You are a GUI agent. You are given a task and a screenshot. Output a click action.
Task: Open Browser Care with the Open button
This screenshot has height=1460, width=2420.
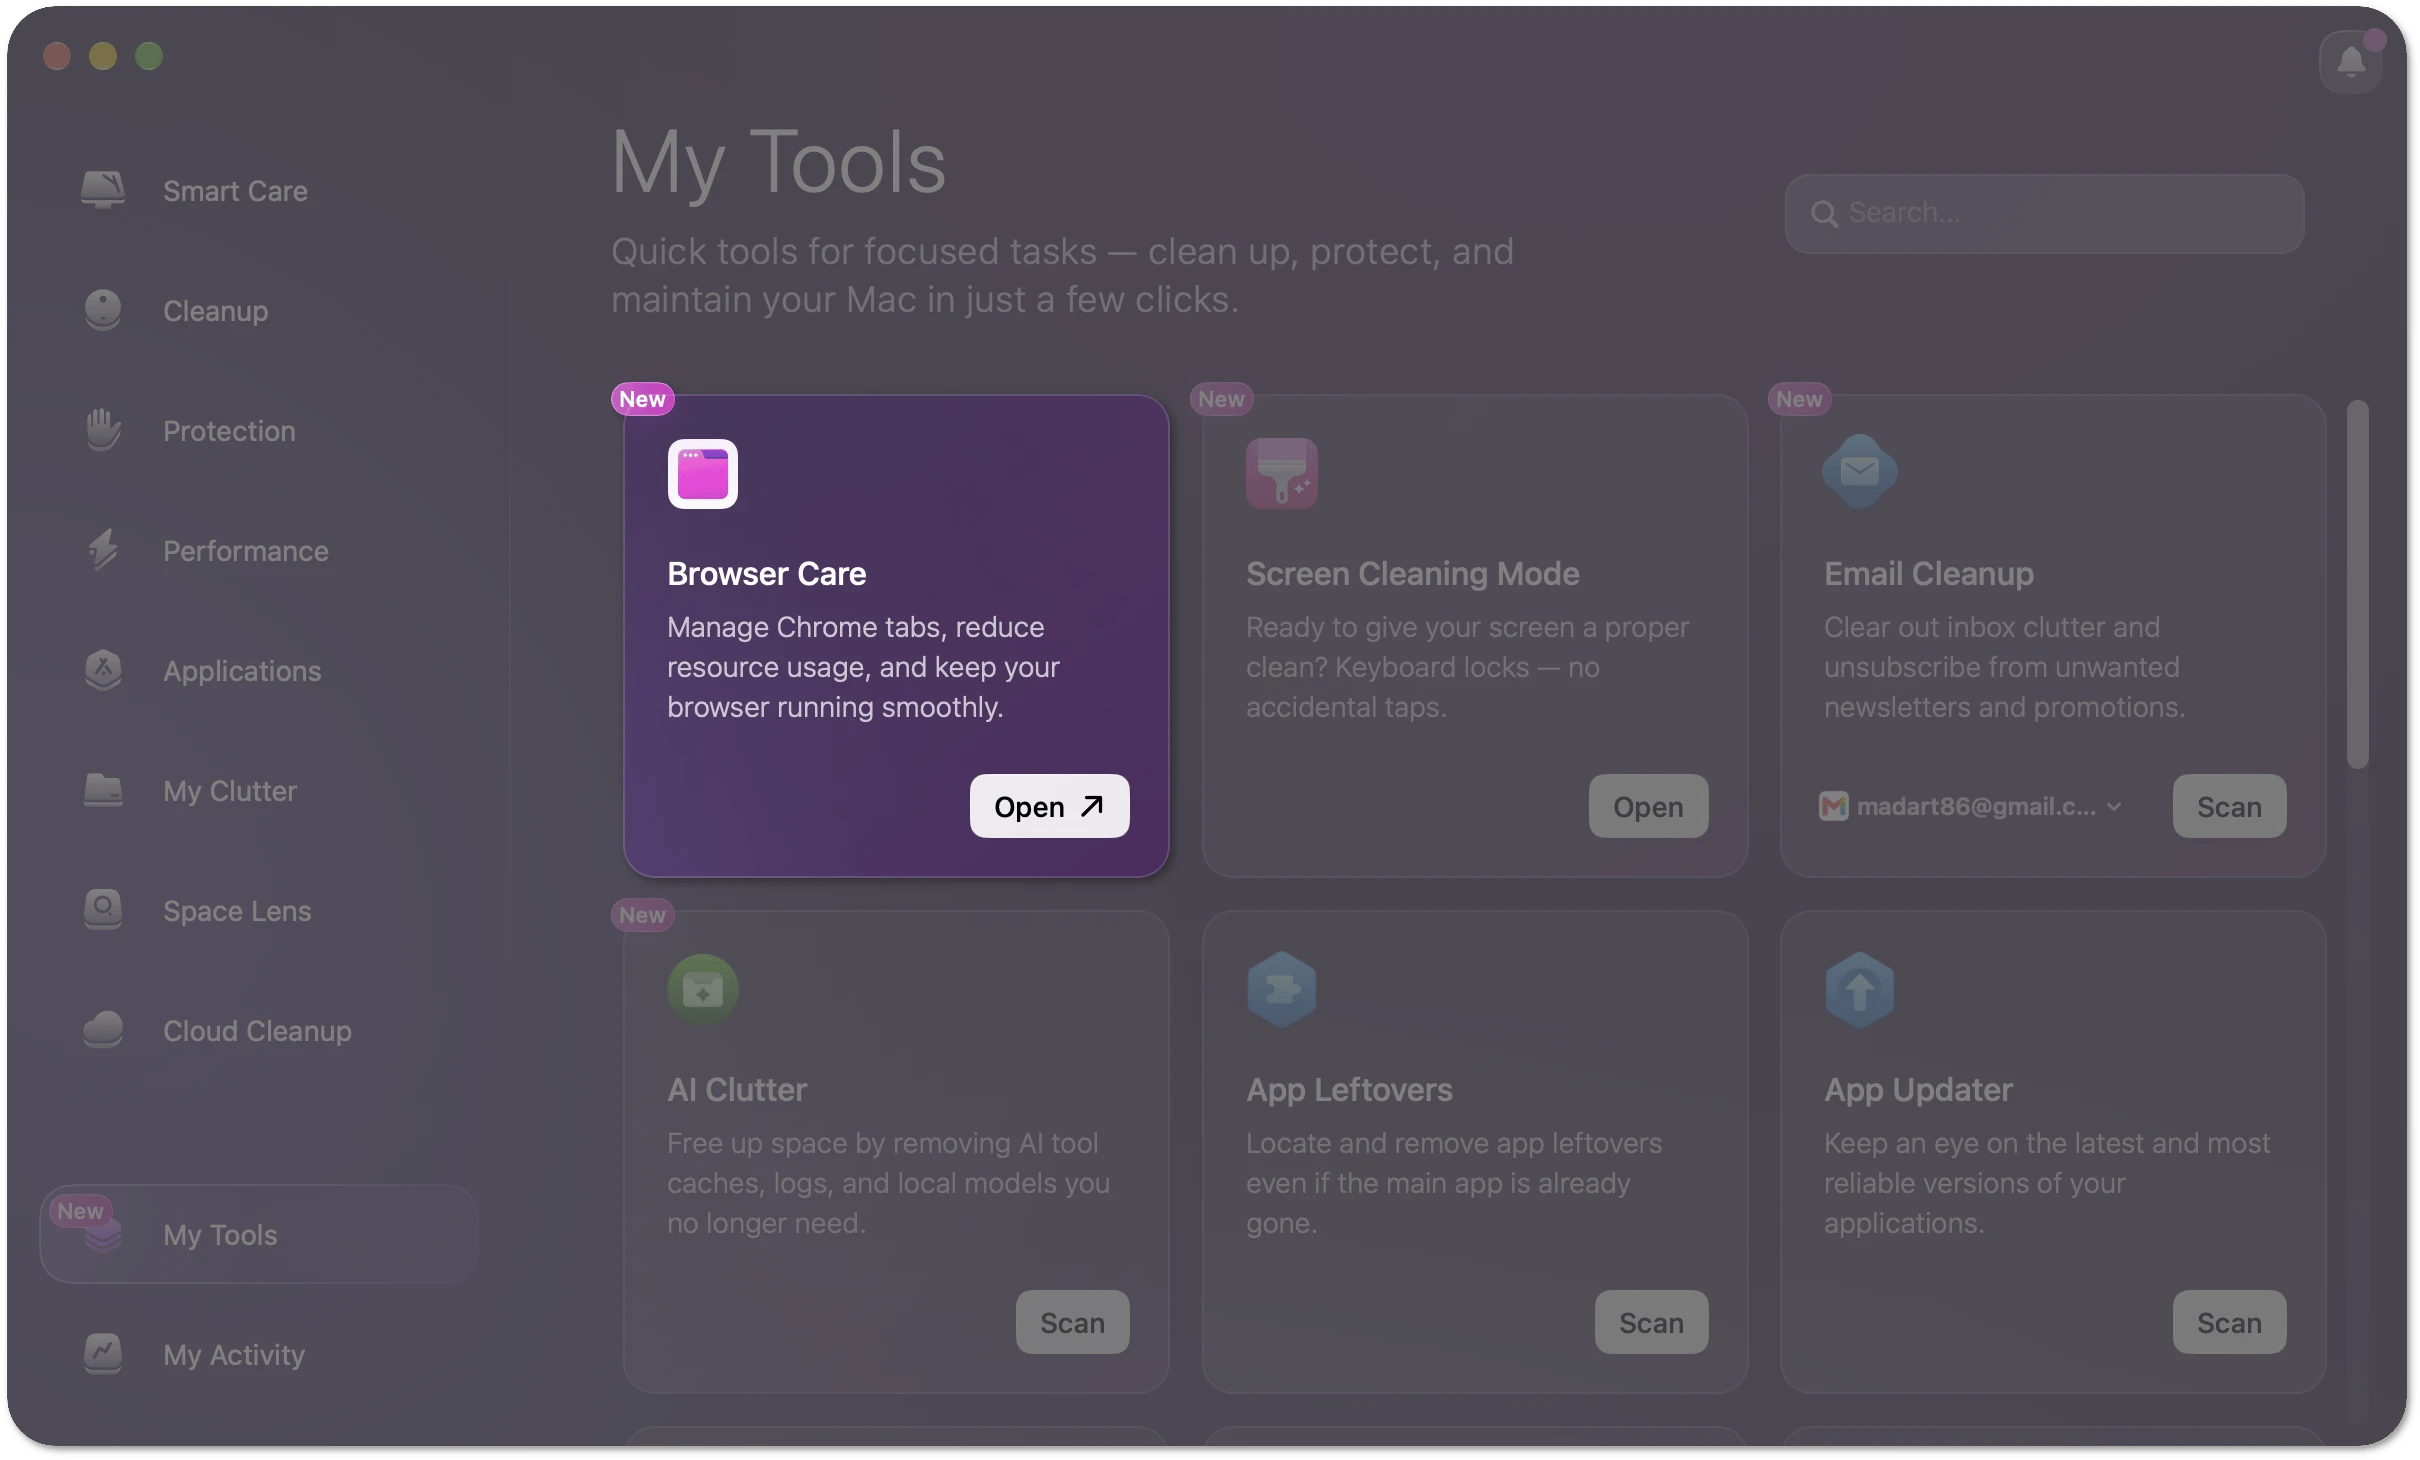tap(1049, 806)
